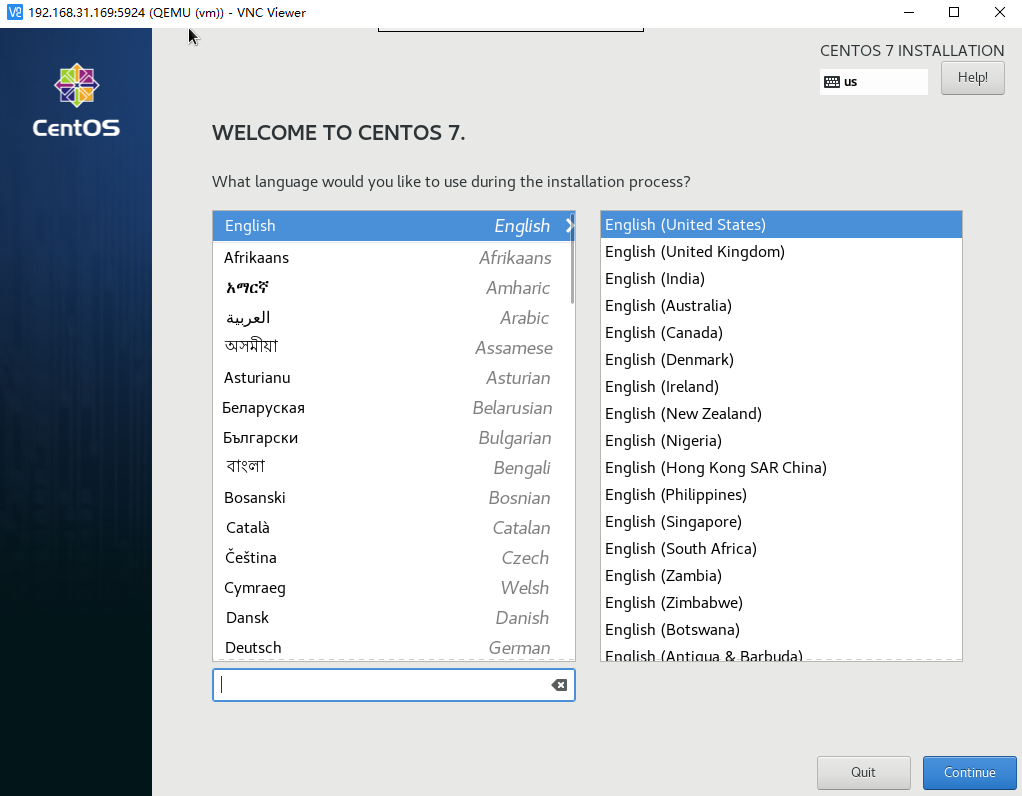The height and width of the screenshot is (796, 1022).
Task: Click the us keyboard layout indicator
Action: 873,81
